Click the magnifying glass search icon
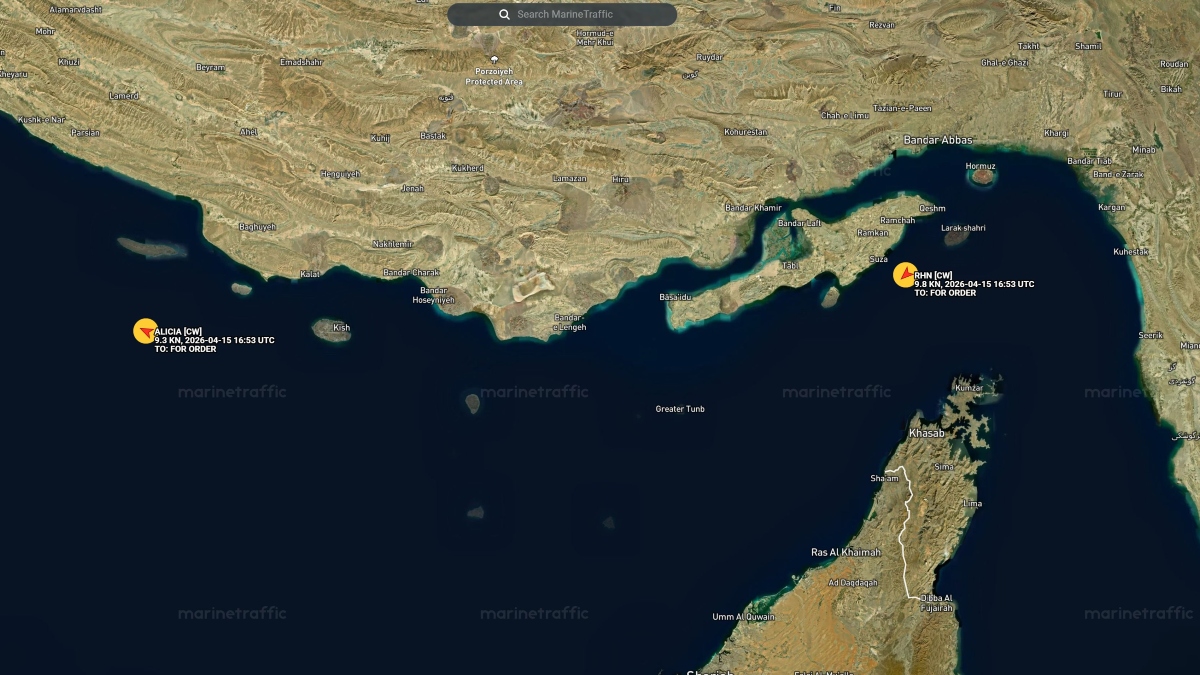The width and height of the screenshot is (1200, 675). (505, 15)
